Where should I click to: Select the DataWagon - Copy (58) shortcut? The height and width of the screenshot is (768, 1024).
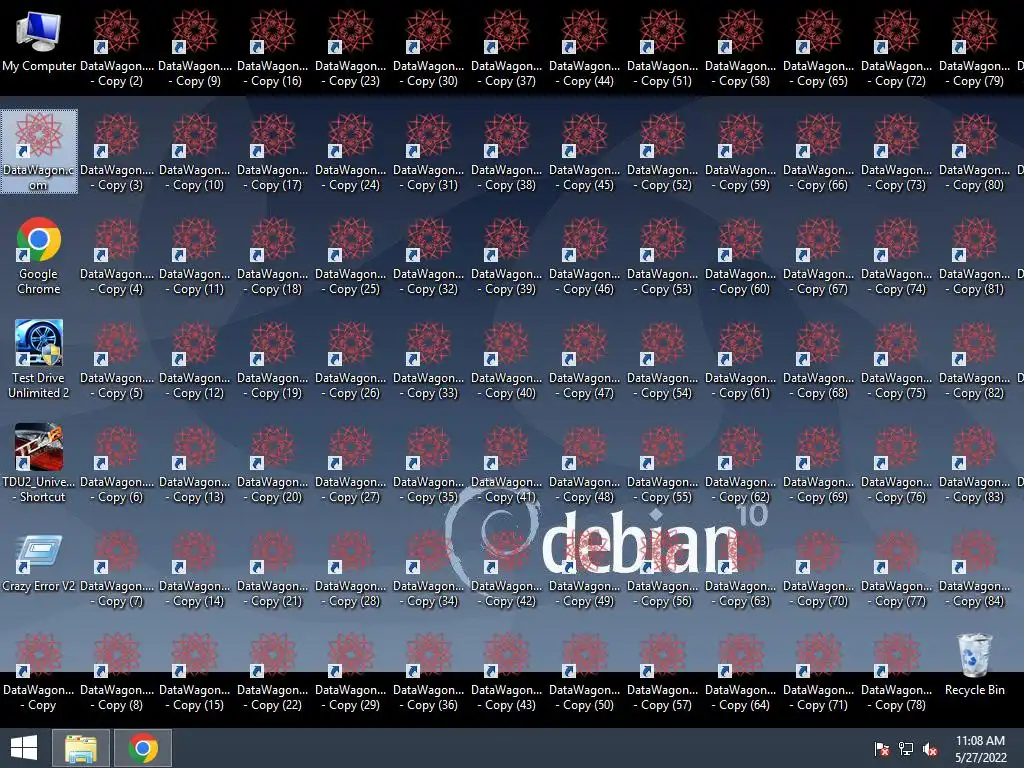(x=741, y=48)
